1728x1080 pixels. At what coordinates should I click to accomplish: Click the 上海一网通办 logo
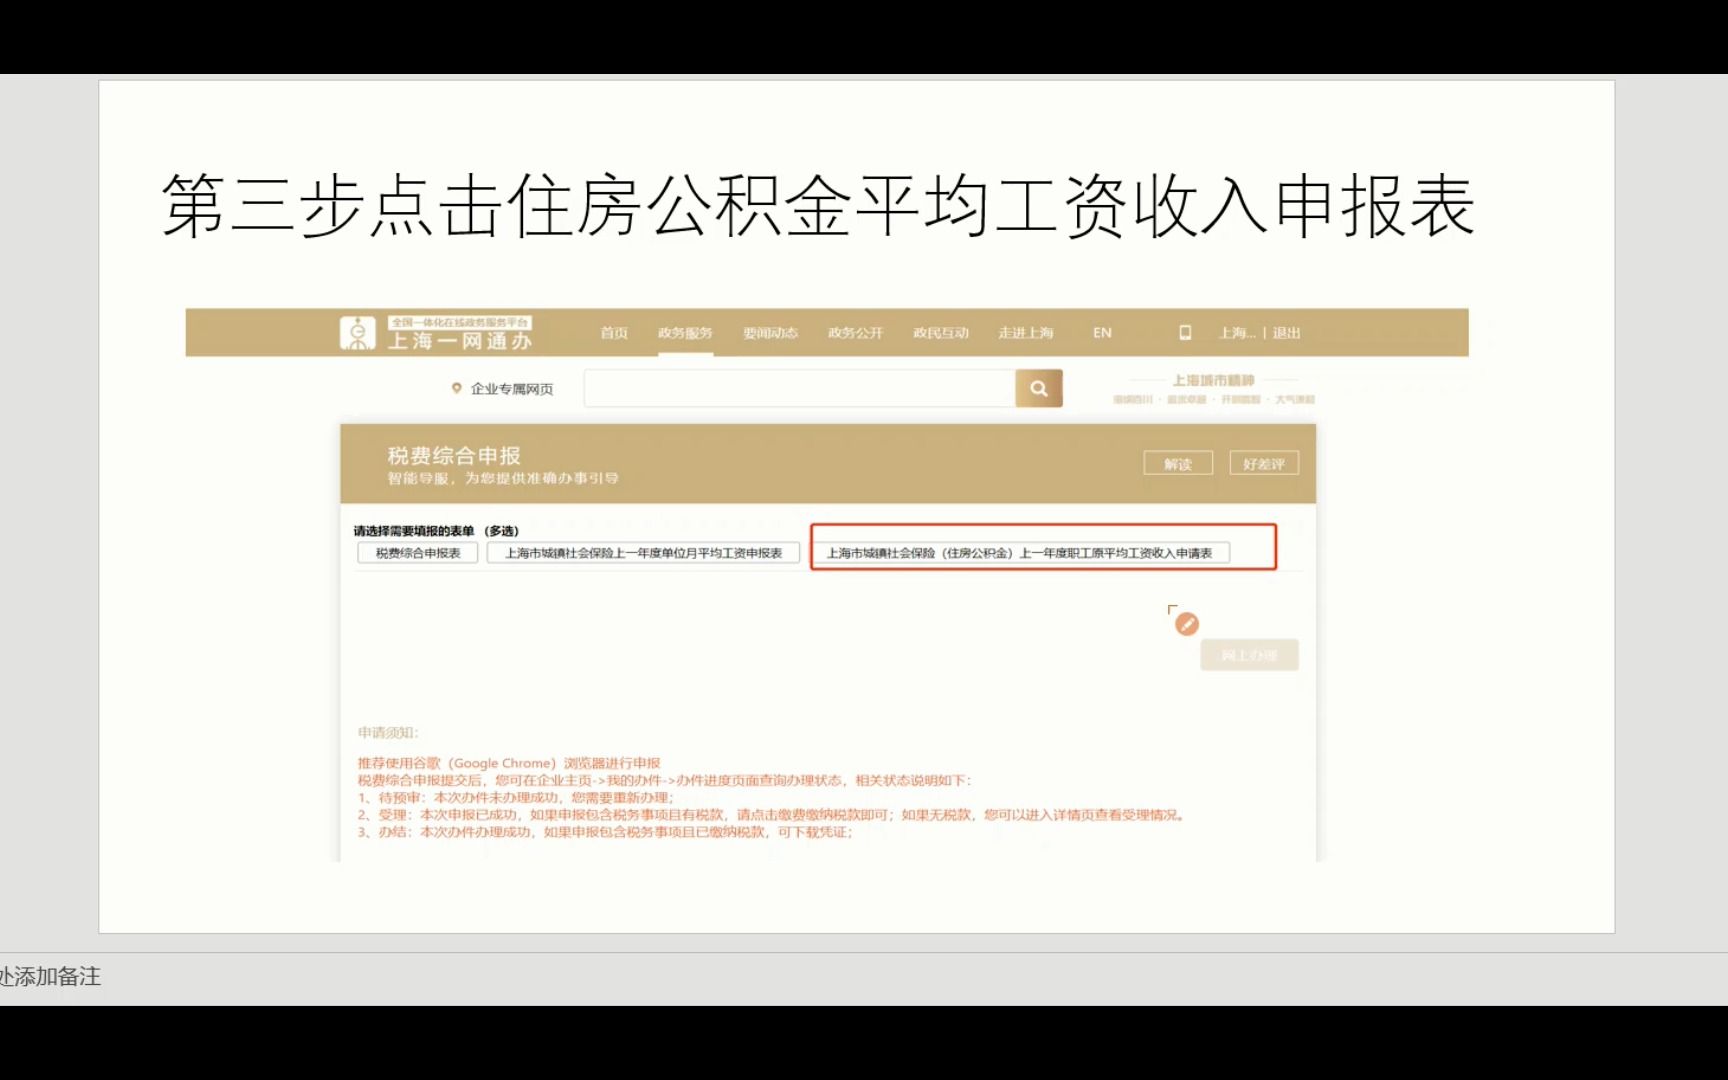436,333
